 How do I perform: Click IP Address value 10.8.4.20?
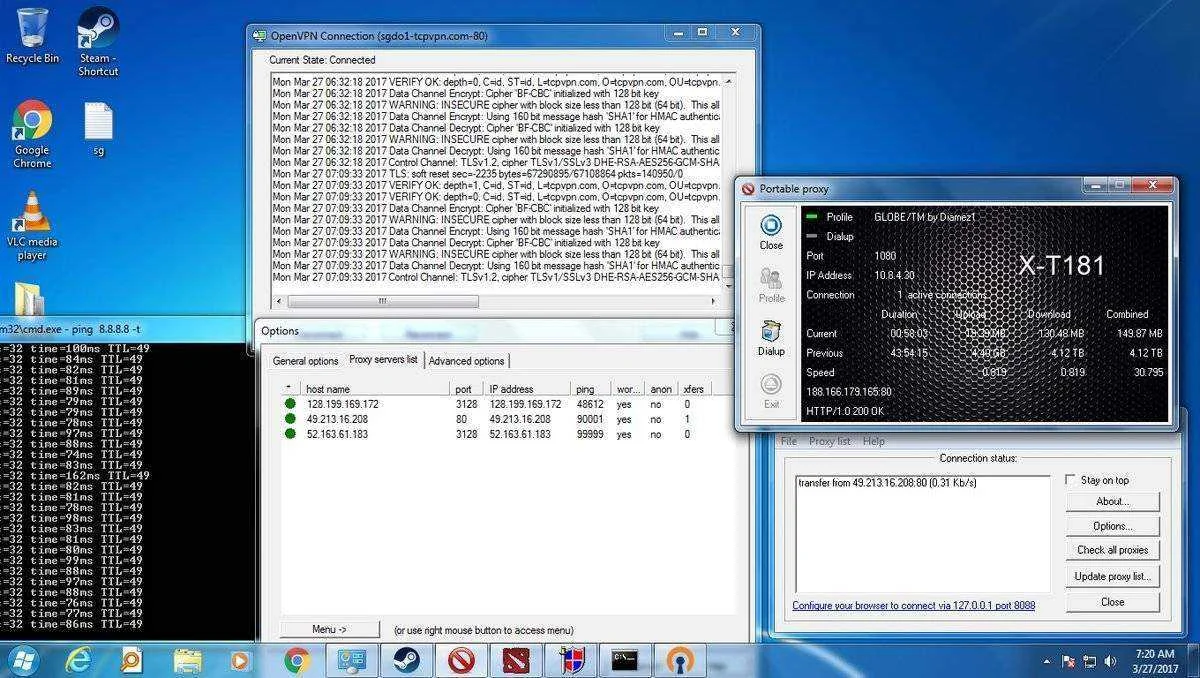click(894, 275)
